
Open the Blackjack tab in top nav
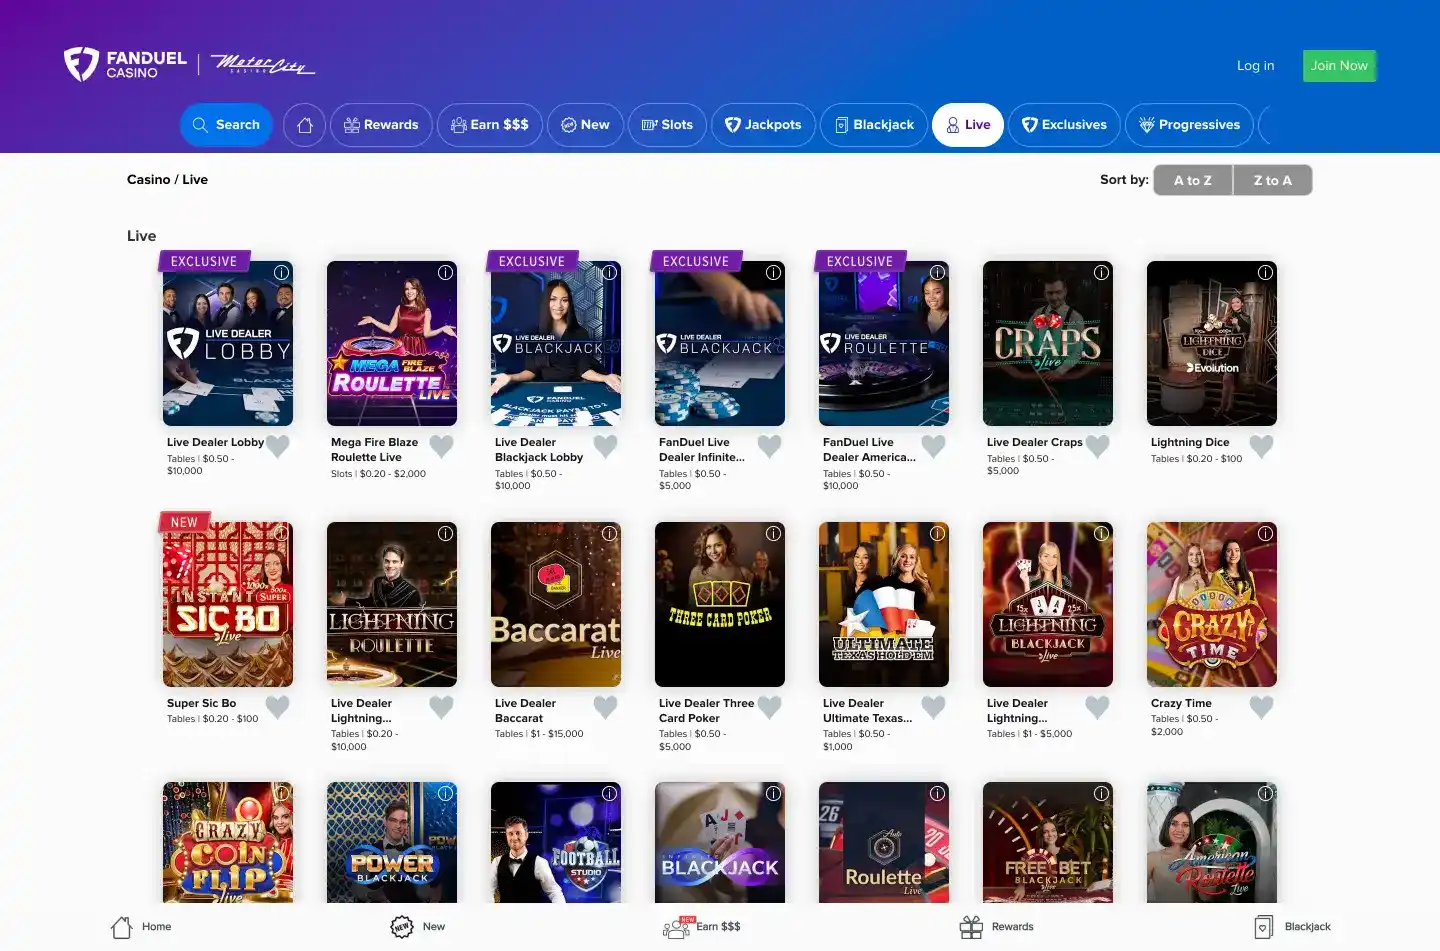pyautogui.click(x=874, y=125)
